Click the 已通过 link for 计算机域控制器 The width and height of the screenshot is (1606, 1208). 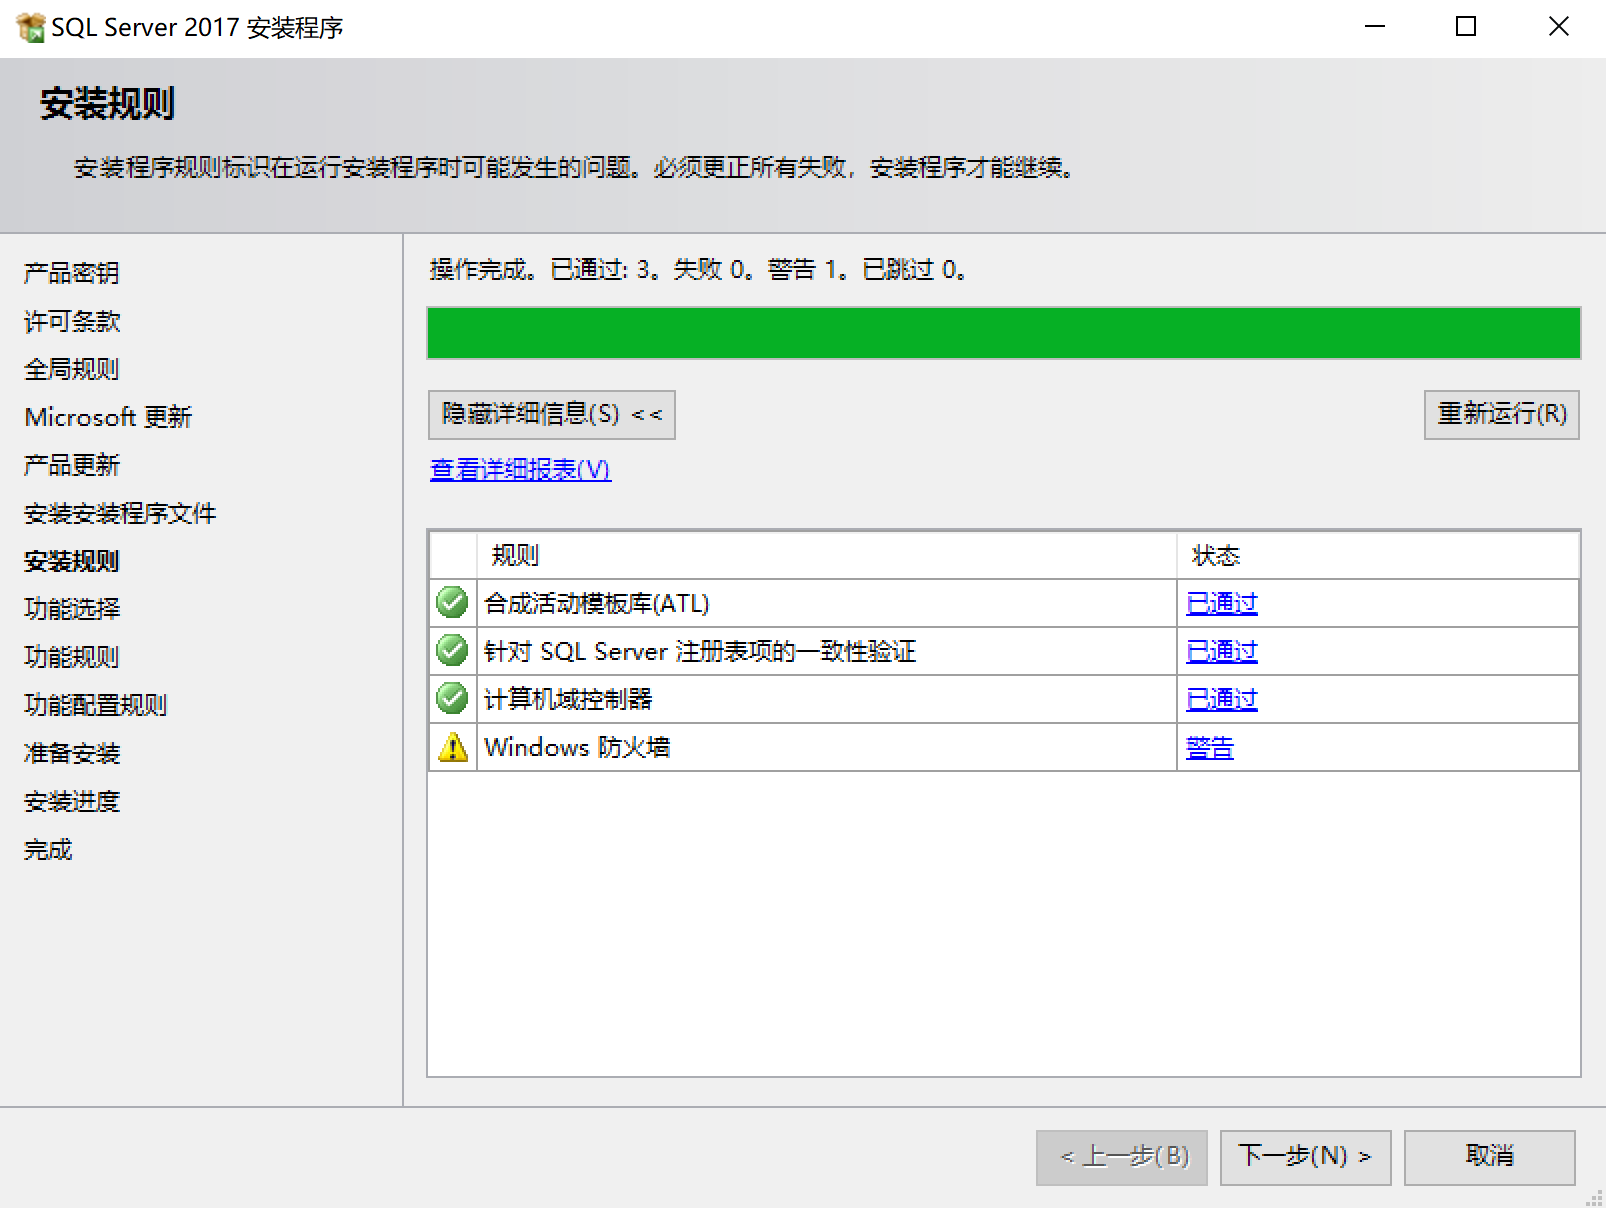pyautogui.click(x=1220, y=699)
